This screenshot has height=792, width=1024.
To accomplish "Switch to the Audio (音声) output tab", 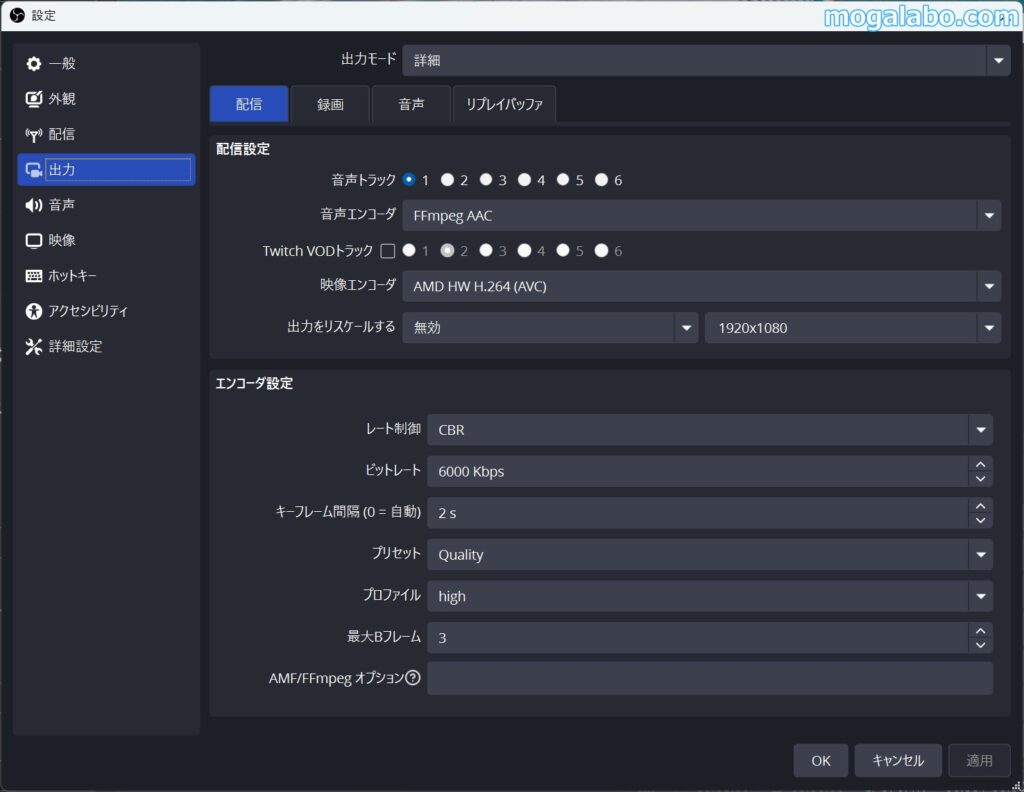I will pos(411,104).
